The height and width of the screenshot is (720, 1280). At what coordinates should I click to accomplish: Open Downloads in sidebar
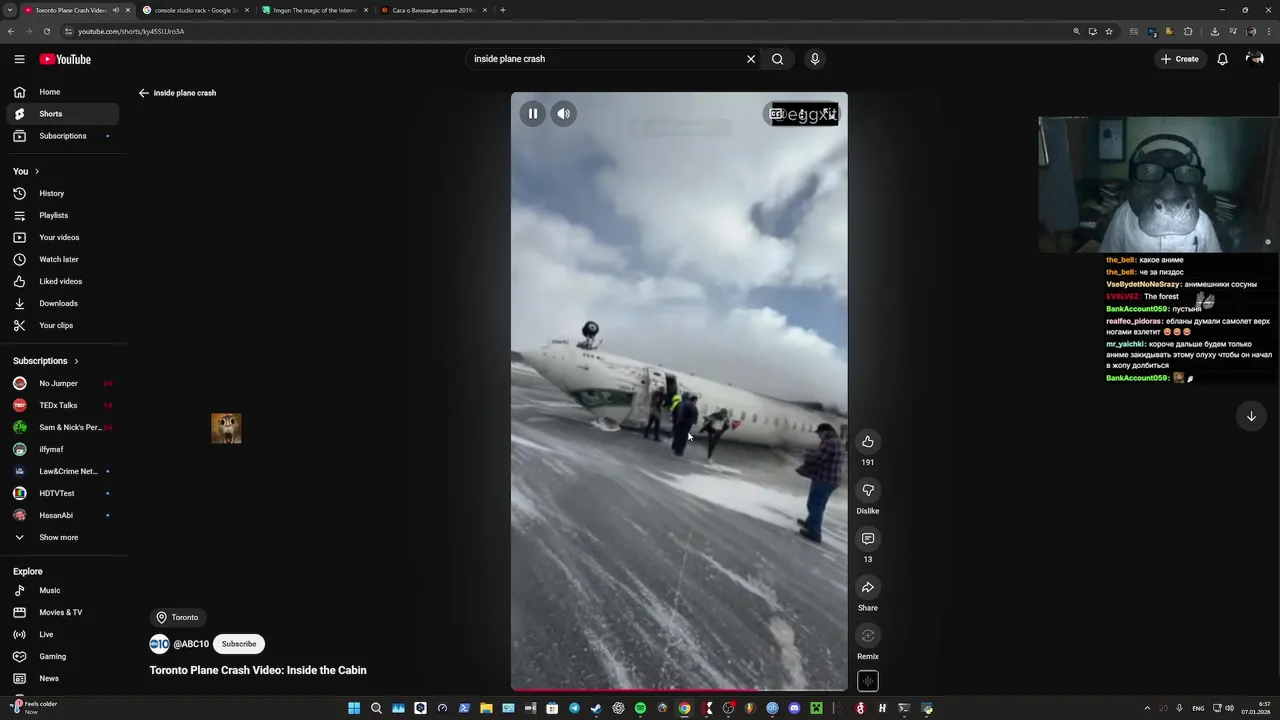coord(63,303)
